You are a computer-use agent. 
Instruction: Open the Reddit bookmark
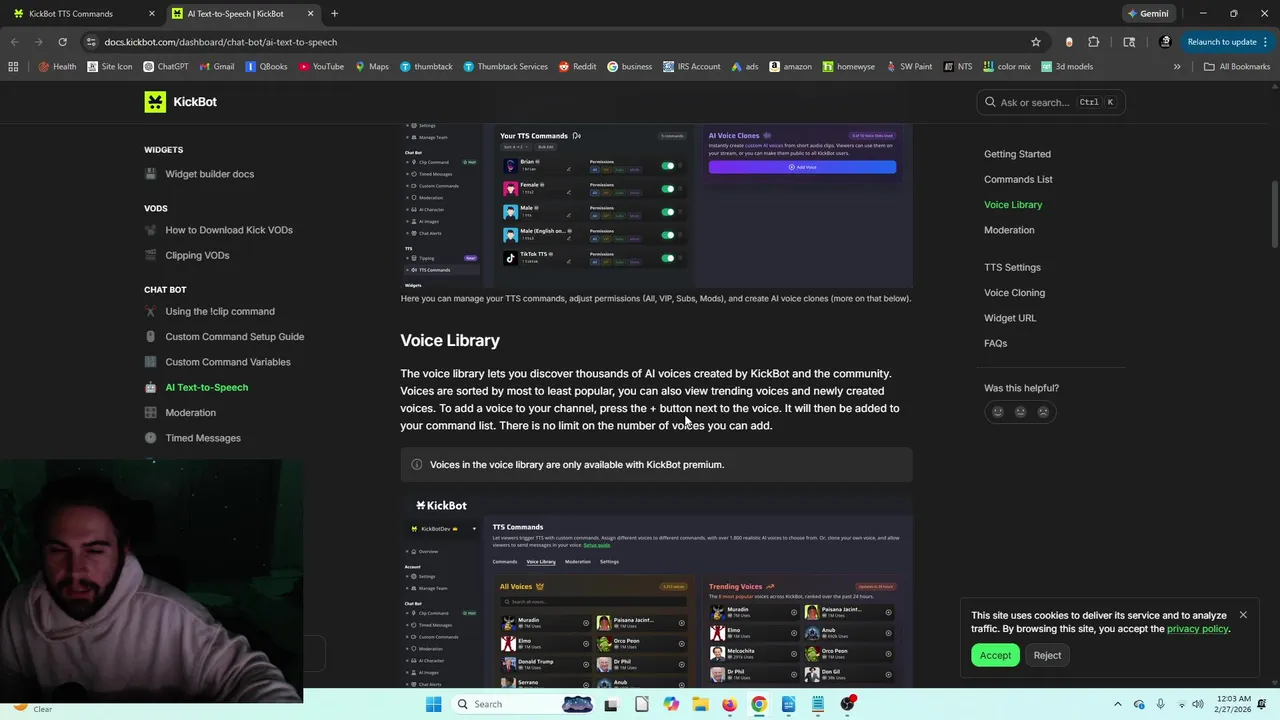(x=577, y=67)
